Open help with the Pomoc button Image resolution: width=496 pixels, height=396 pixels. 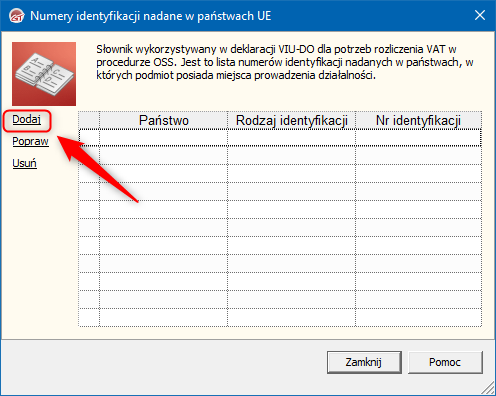pos(445,362)
